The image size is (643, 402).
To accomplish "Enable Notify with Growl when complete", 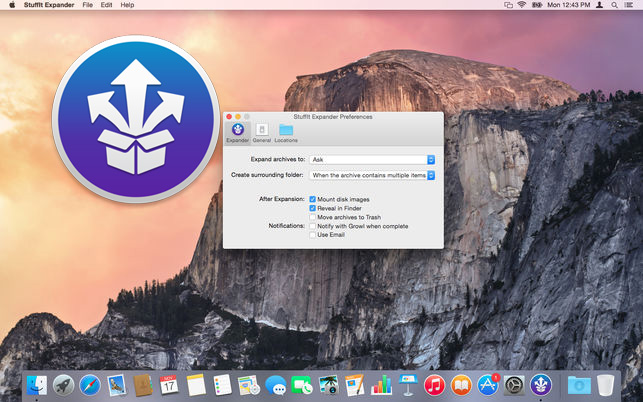I will pos(312,226).
